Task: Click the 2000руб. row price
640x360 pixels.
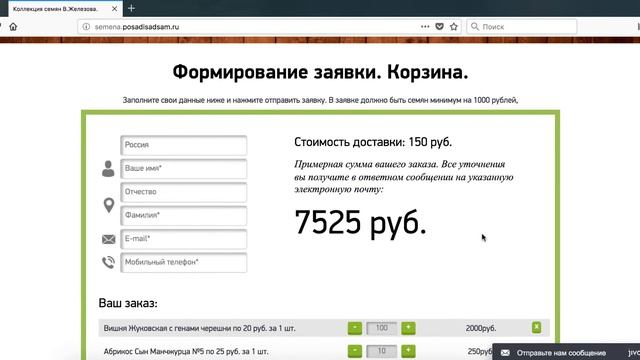Action: (x=481, y=328)
